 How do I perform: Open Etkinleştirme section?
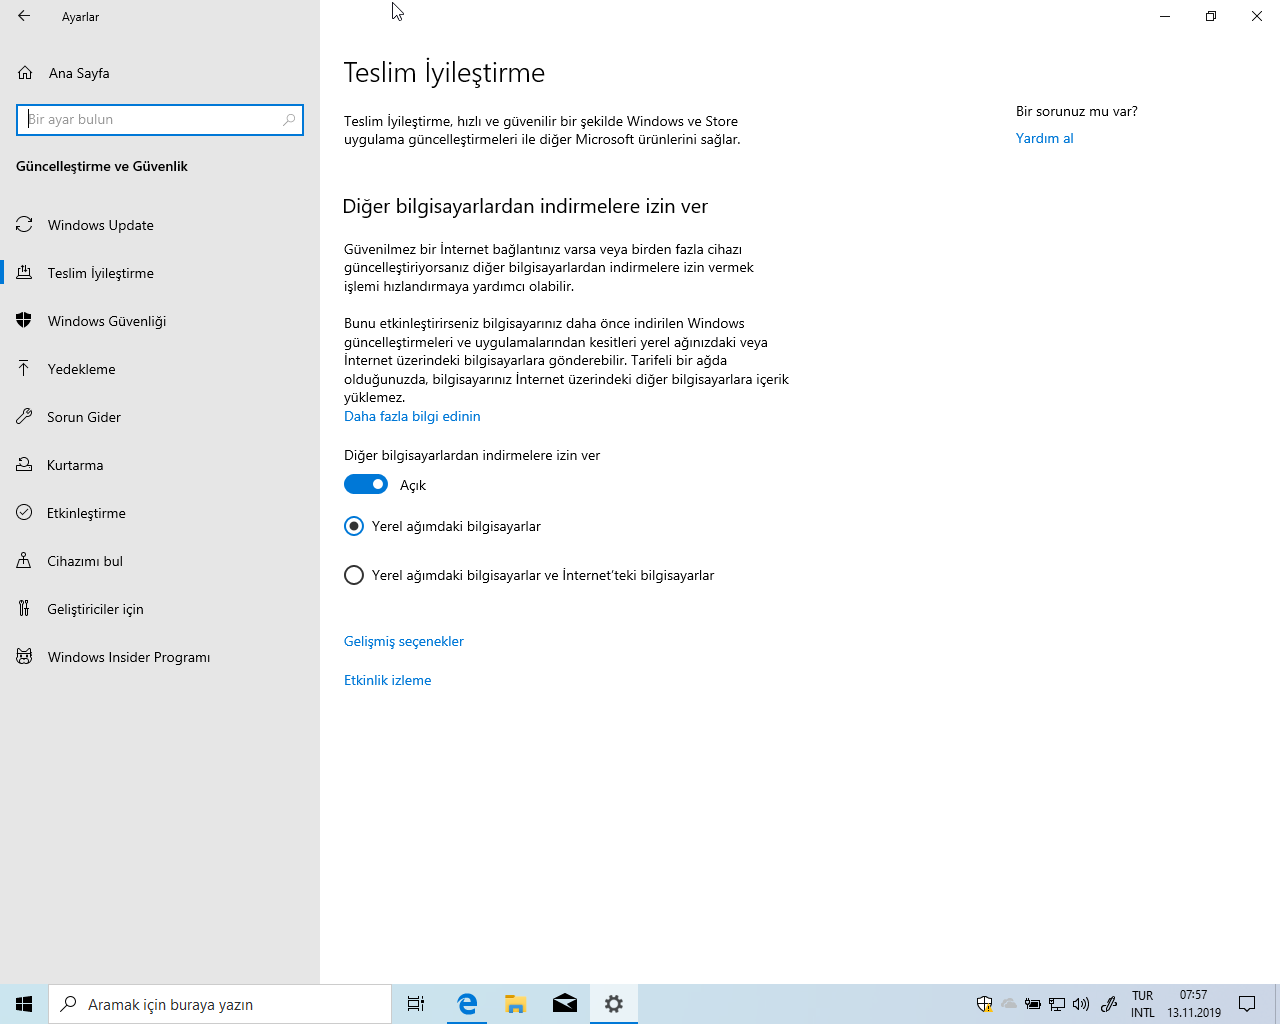coord(160,513)
